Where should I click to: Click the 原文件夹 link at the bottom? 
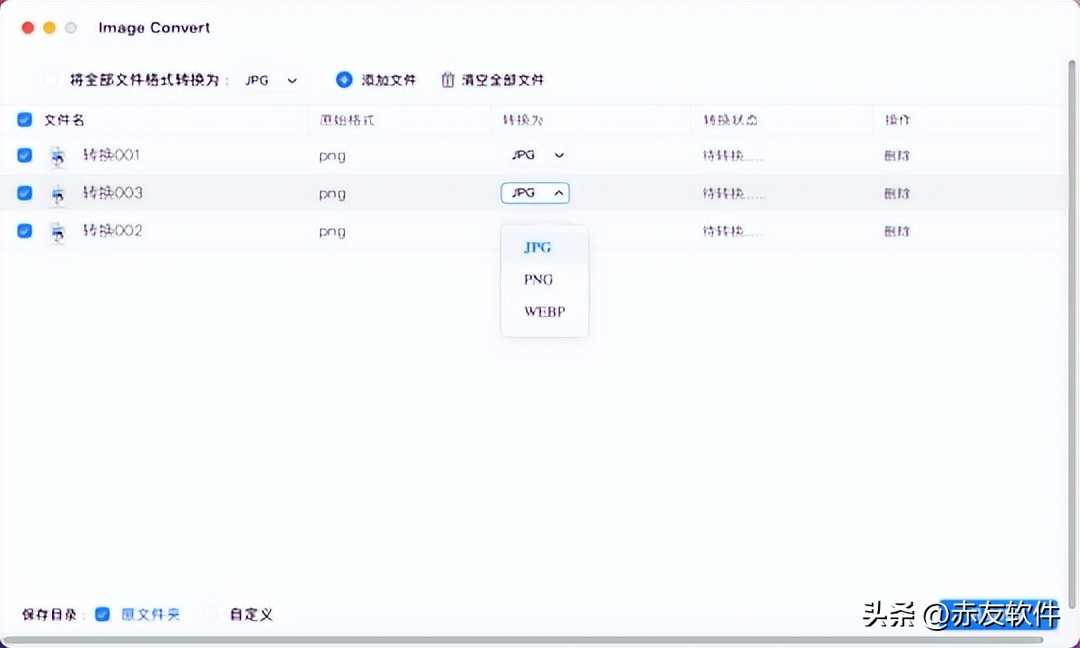point(150,614)
